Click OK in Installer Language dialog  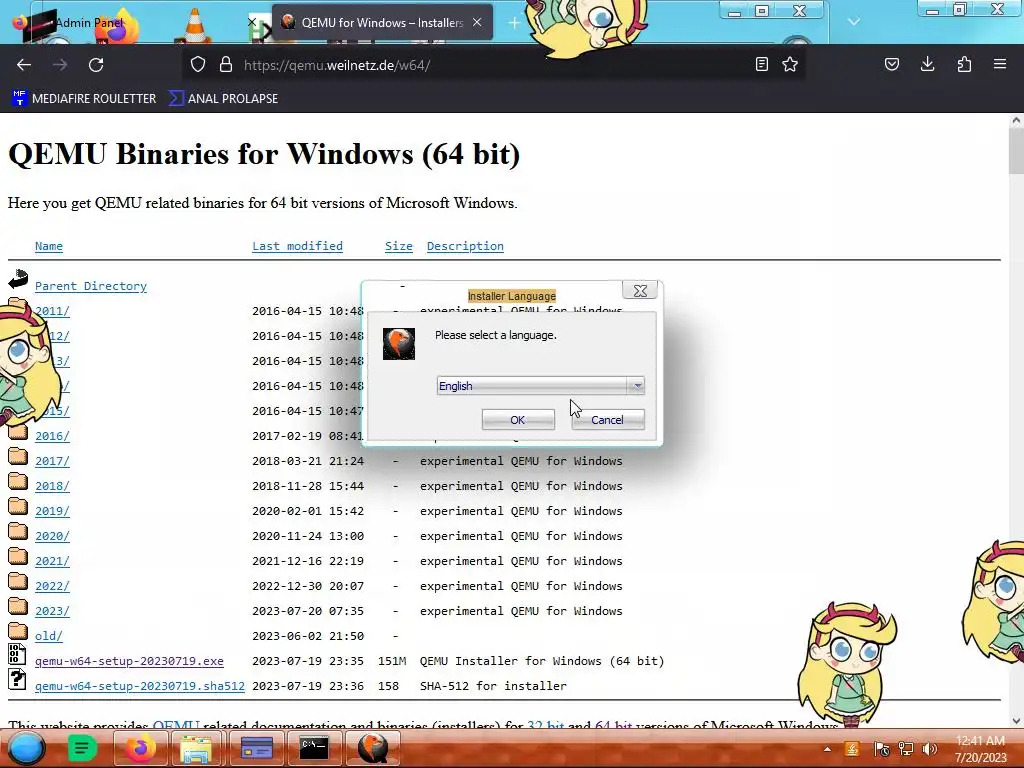coord(518,420)
